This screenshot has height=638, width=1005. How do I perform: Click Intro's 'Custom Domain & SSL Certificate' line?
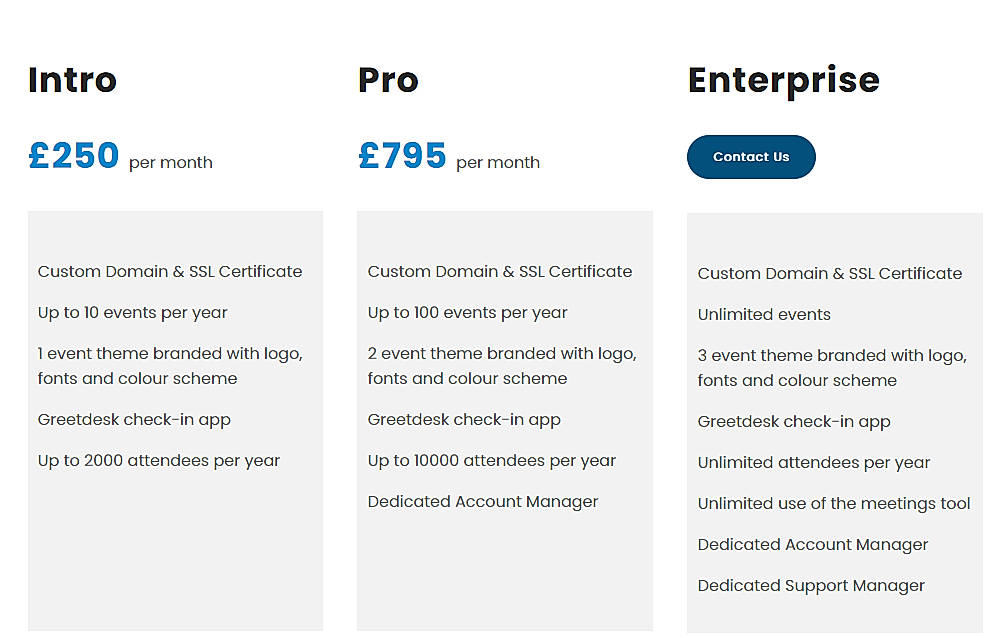[x=170, y=271]
